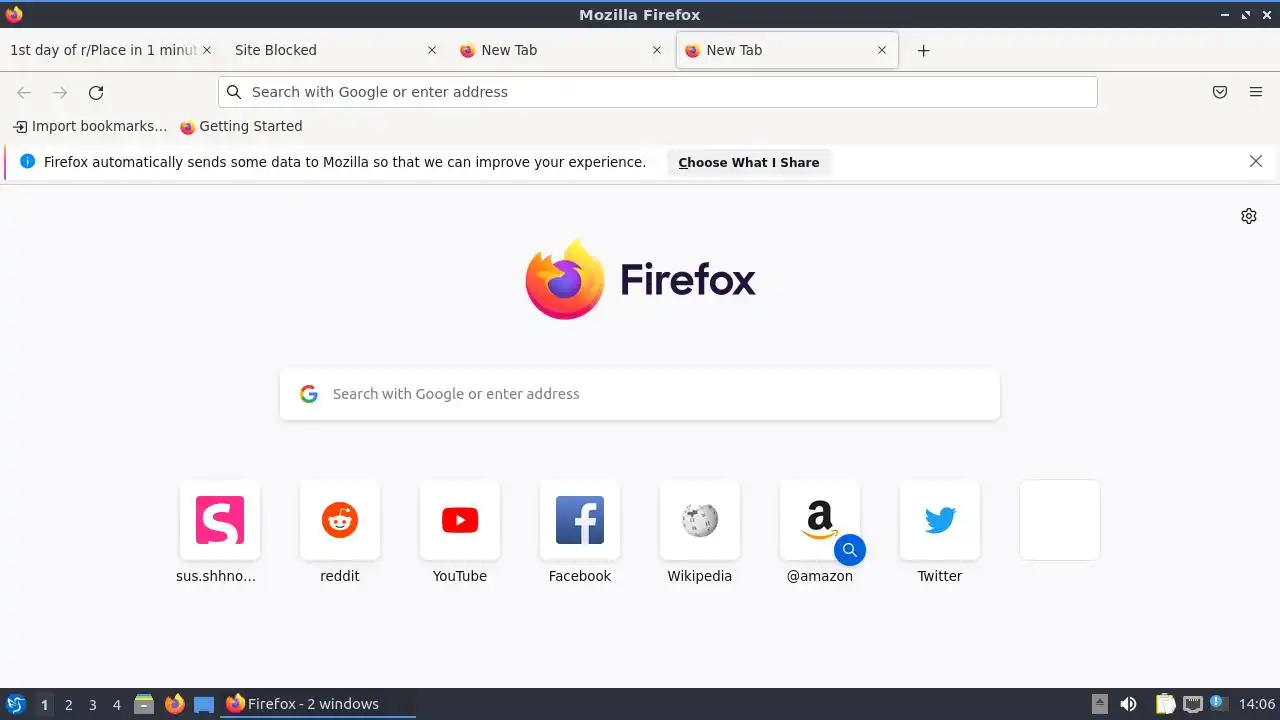1280x720 pixels.
Task: Click Firefox - 2 windows taskbar entry
Action: click(x=318, y=704)
